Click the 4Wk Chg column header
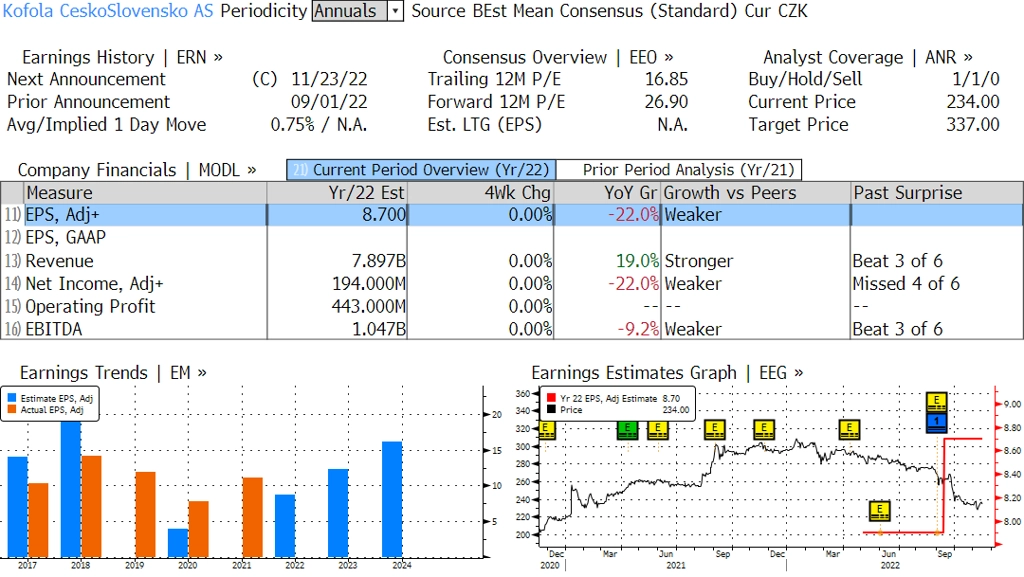This screenshot has width=1024, height=577. [481, 193]
